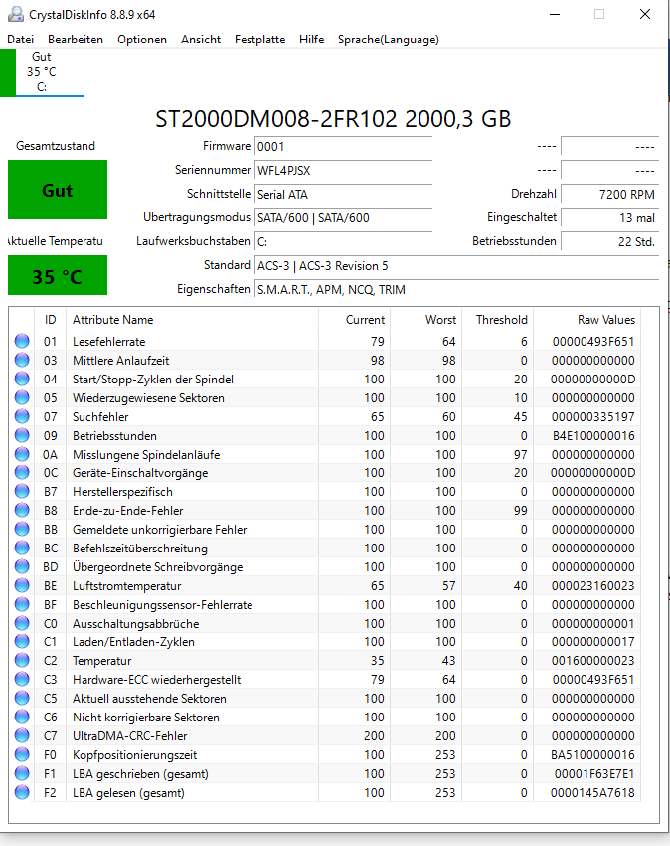Click status orb for Beschleunigungssensor-Fehlerrate
The width and height of the screenshot is (670, 846).
point(22,604)
